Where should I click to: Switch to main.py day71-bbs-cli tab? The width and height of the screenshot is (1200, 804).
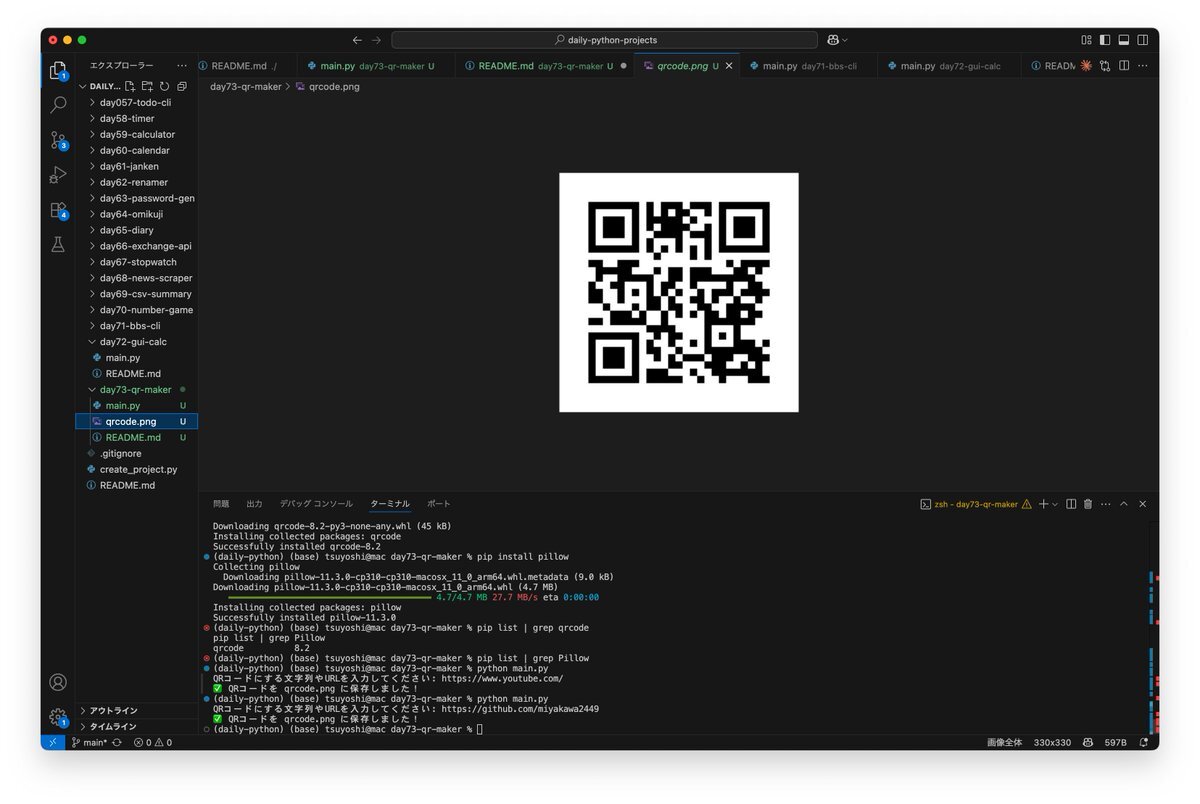click(808, 66)
